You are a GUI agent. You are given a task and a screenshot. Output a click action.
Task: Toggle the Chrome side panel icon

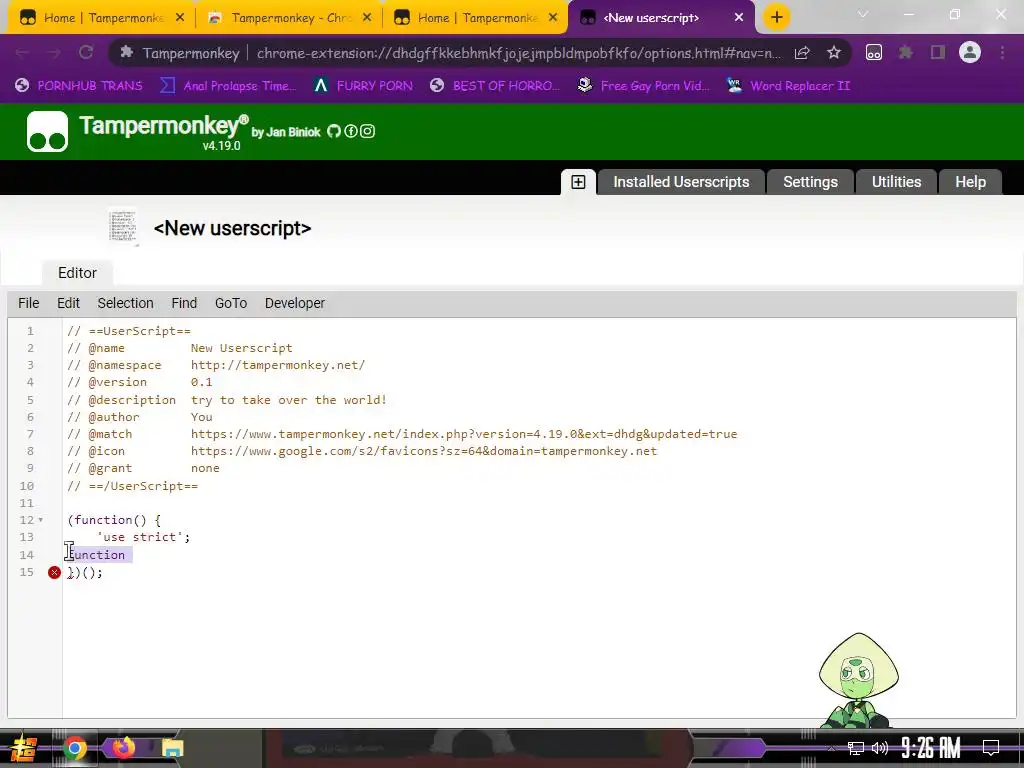click(938, 53)
